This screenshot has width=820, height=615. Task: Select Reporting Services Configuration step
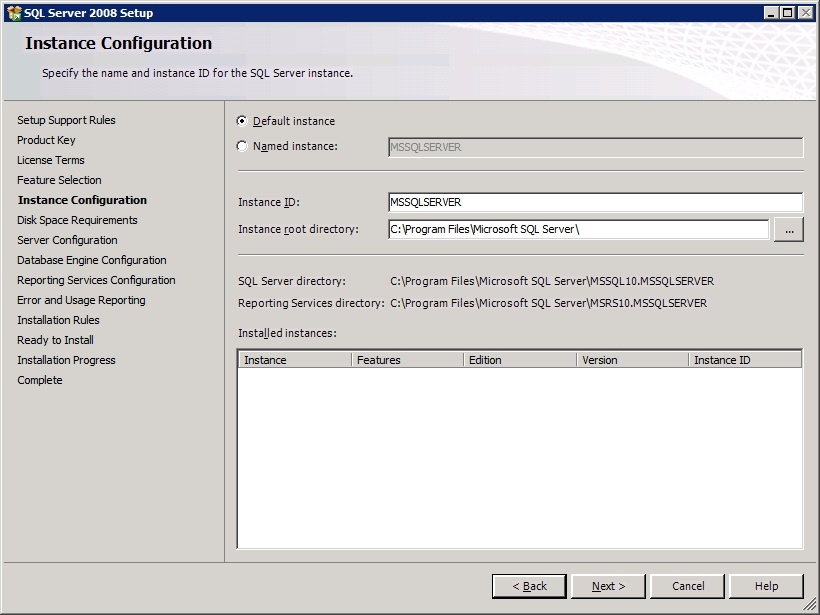click(x=96, y=280)
